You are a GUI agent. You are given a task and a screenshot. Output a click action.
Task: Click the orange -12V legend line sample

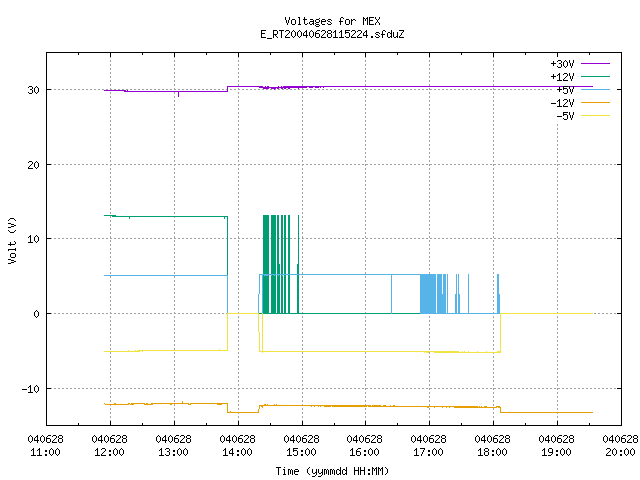click(595, 102)
